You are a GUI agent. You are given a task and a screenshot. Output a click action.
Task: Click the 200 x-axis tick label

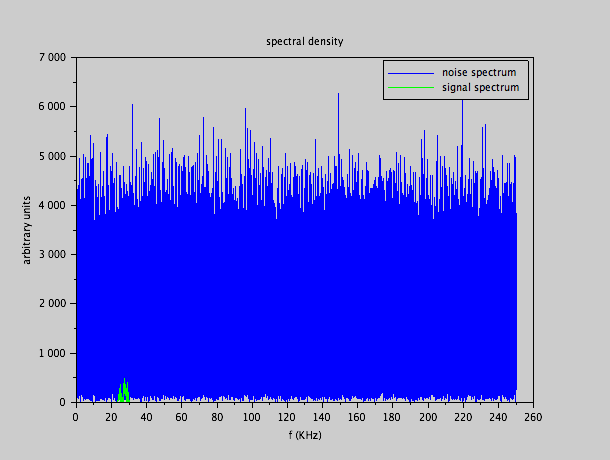click(427, 417)
